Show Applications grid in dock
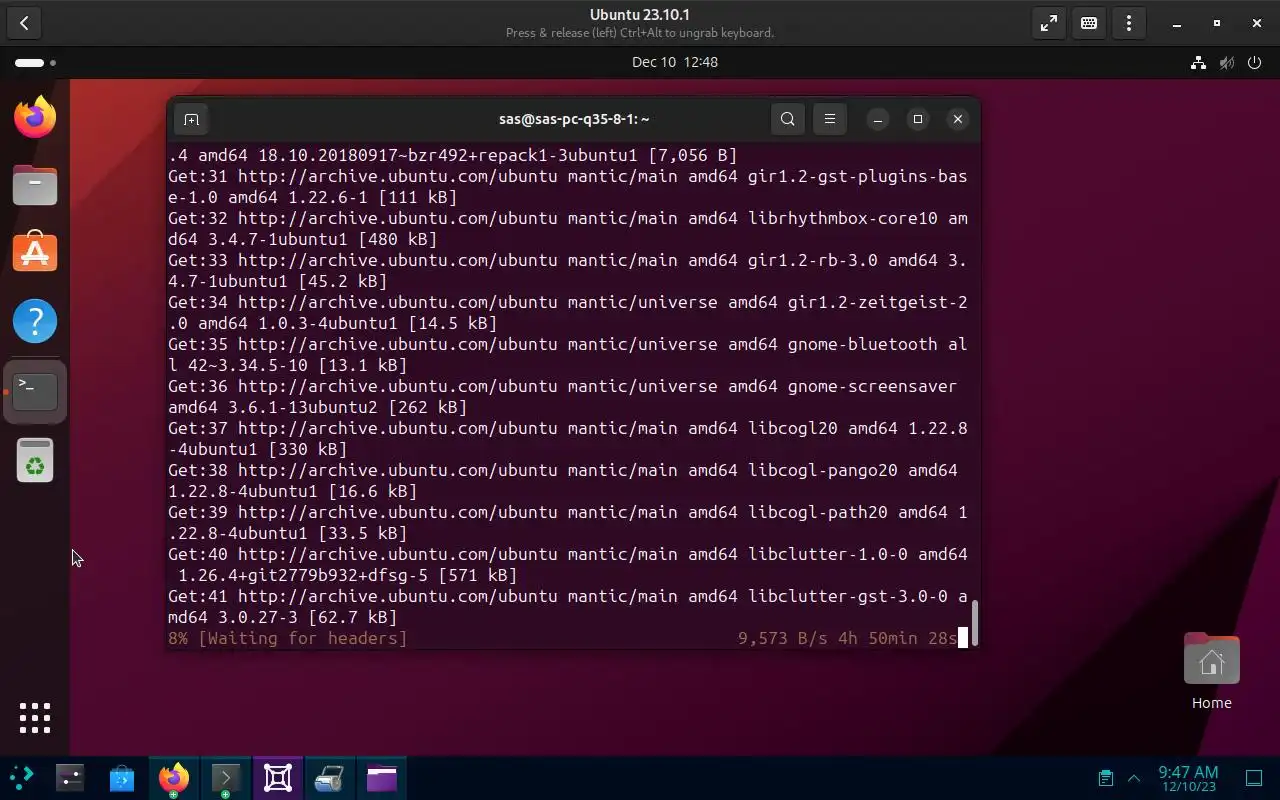 (x=35, y=717)
